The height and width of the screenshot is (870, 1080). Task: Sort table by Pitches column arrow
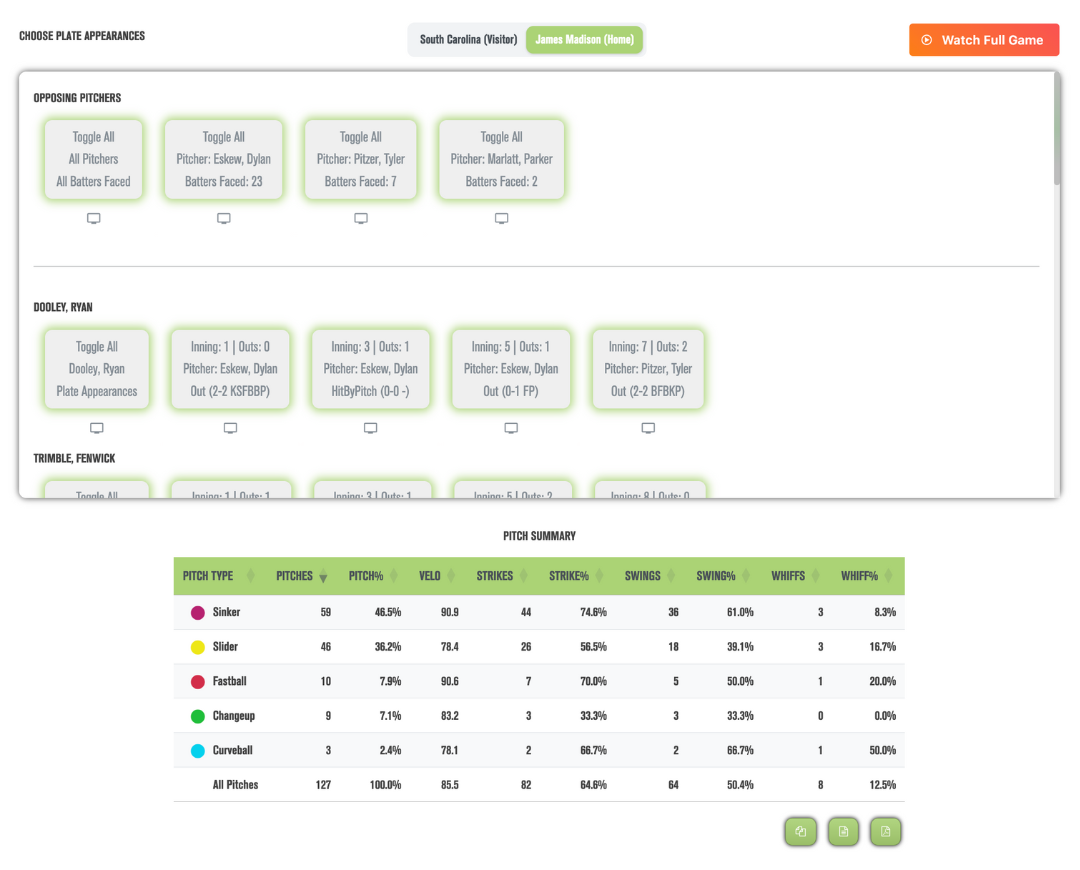[323, 577]
